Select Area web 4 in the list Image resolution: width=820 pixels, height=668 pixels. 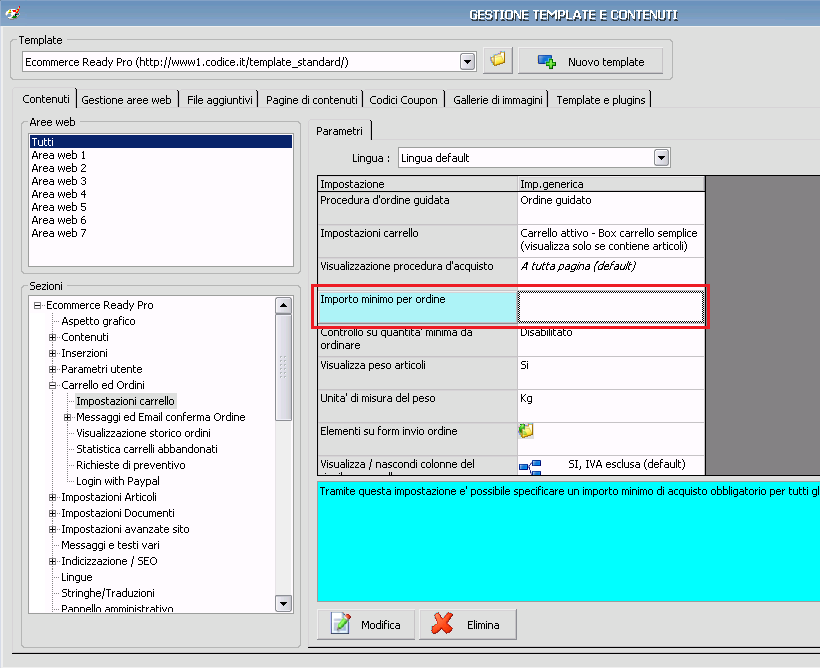pos(161,194)
